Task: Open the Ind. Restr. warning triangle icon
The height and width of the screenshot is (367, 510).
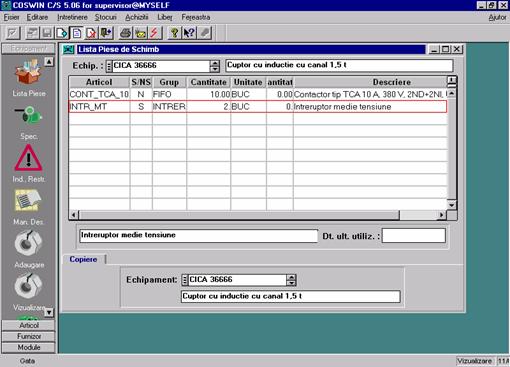Action: 28,158
